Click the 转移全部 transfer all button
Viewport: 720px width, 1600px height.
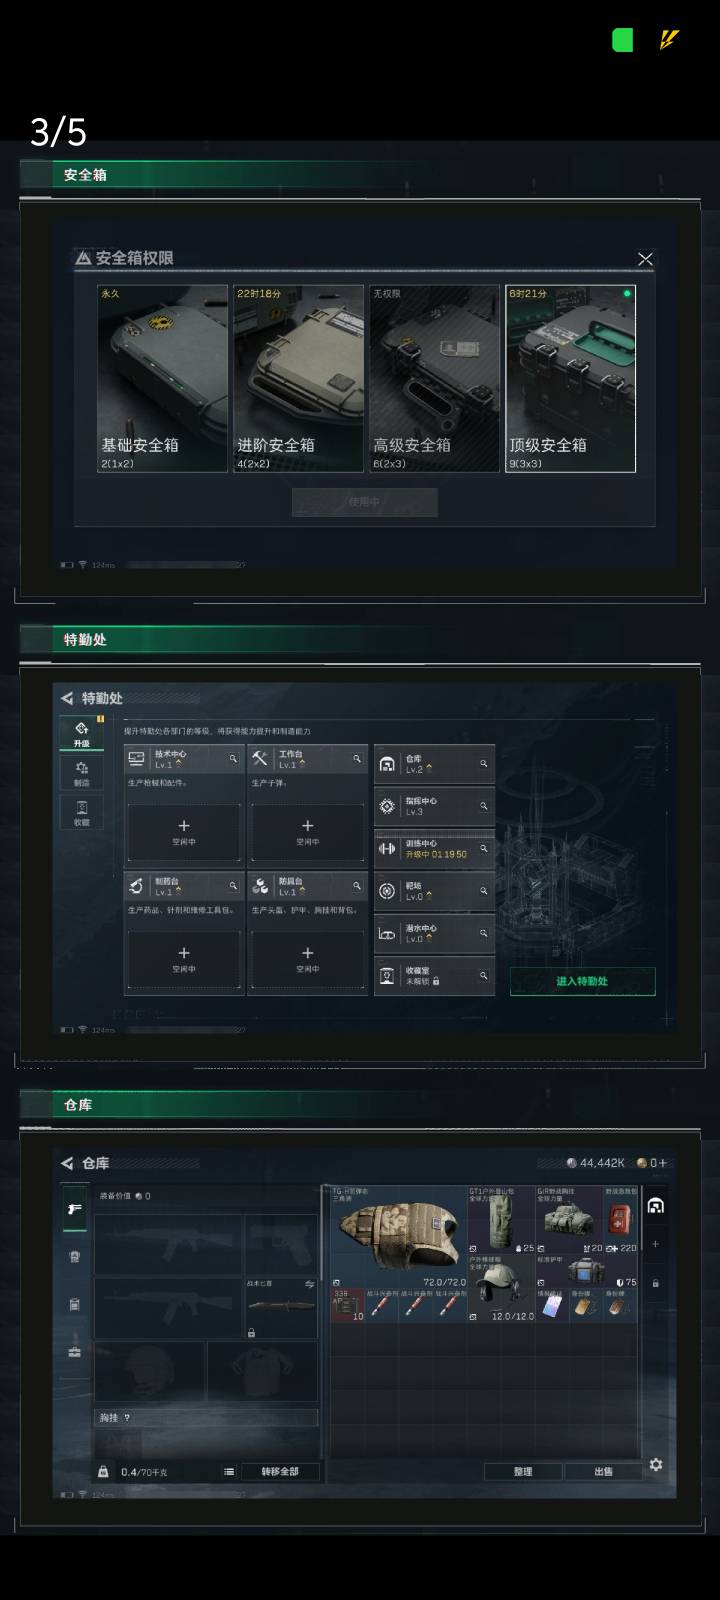tap(280, 1471)
